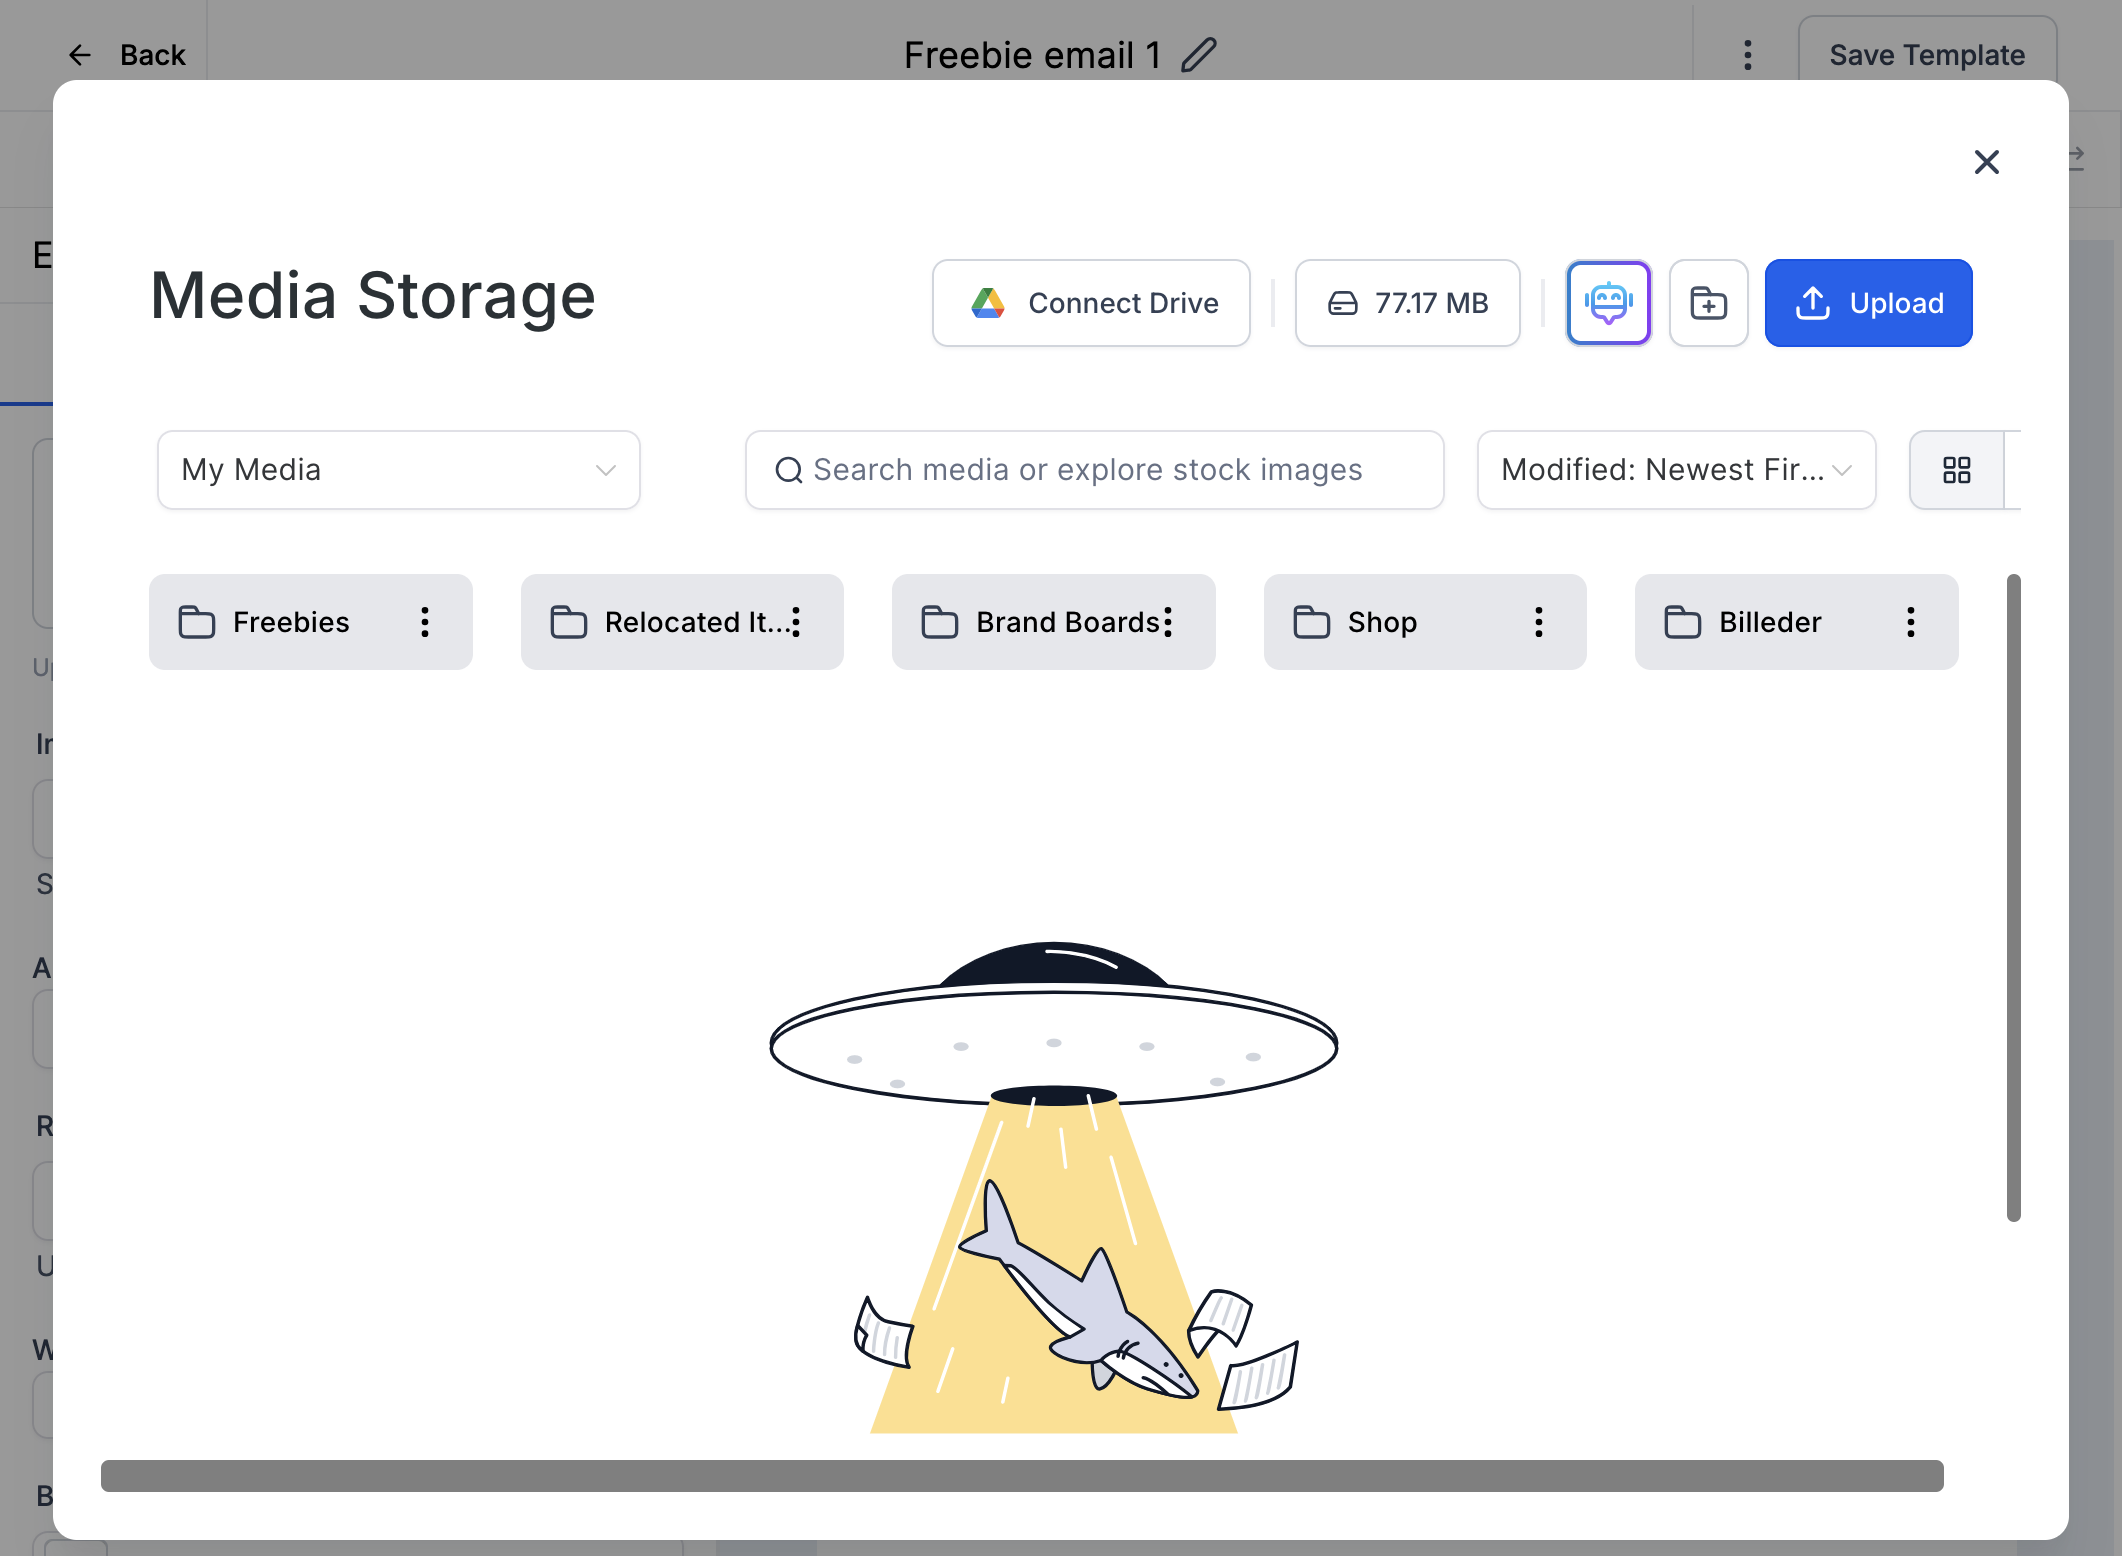Click the vertical scrollbar in media list
Viewport: 2122px width, 1556px height.
(2013, 897)
